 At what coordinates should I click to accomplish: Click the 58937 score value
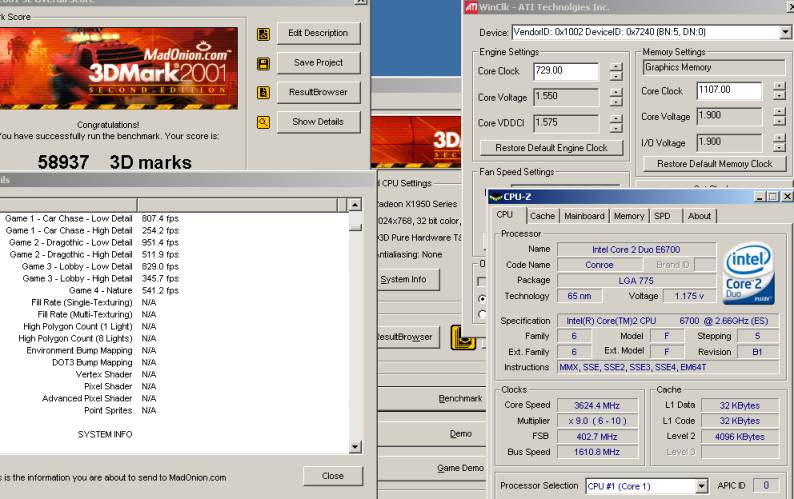pyautogui.click(x=63, y=163)
